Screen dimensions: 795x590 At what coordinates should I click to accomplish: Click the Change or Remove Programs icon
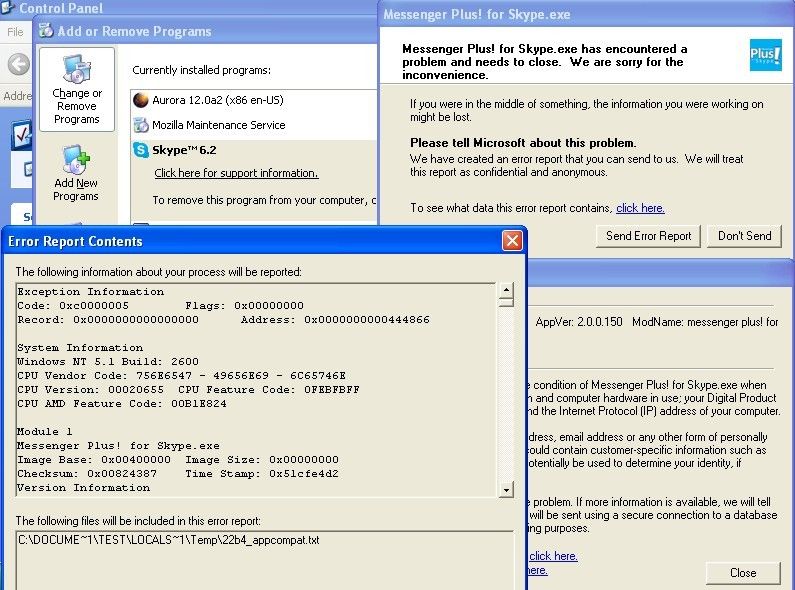[x=77, y=69]
